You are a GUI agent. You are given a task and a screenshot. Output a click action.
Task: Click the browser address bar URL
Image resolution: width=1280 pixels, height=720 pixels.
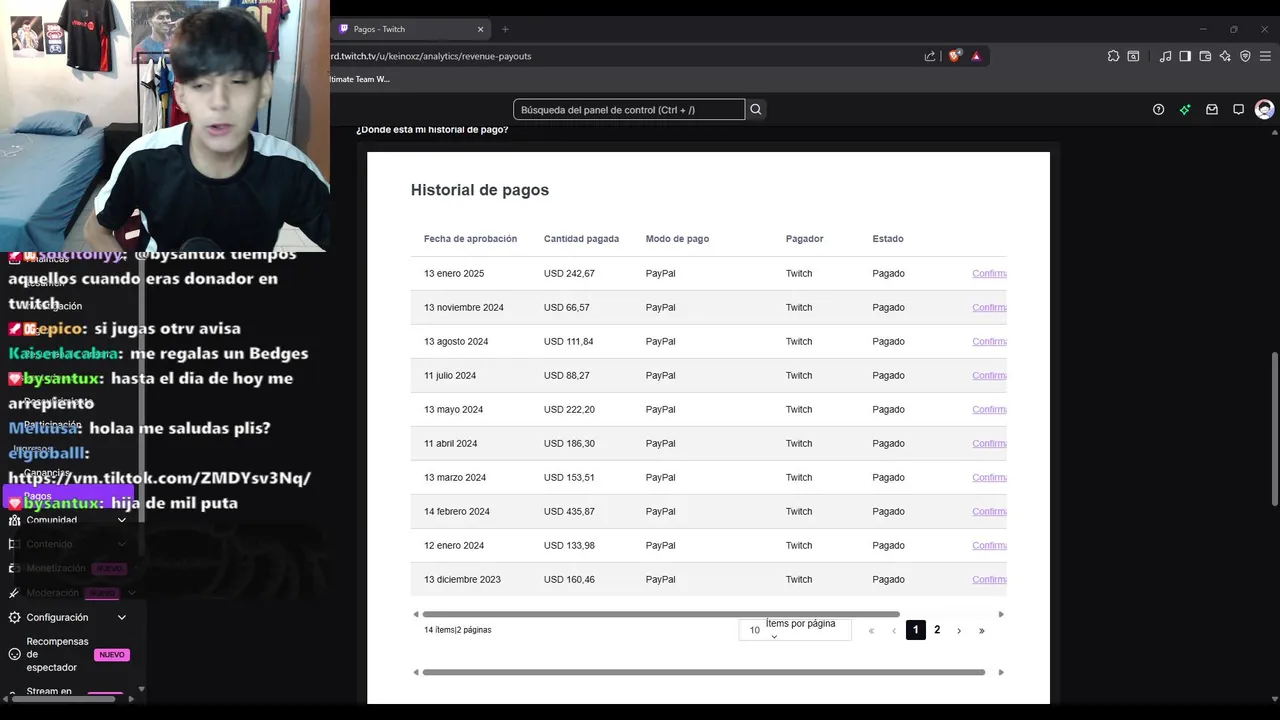[x=432, y=56]
